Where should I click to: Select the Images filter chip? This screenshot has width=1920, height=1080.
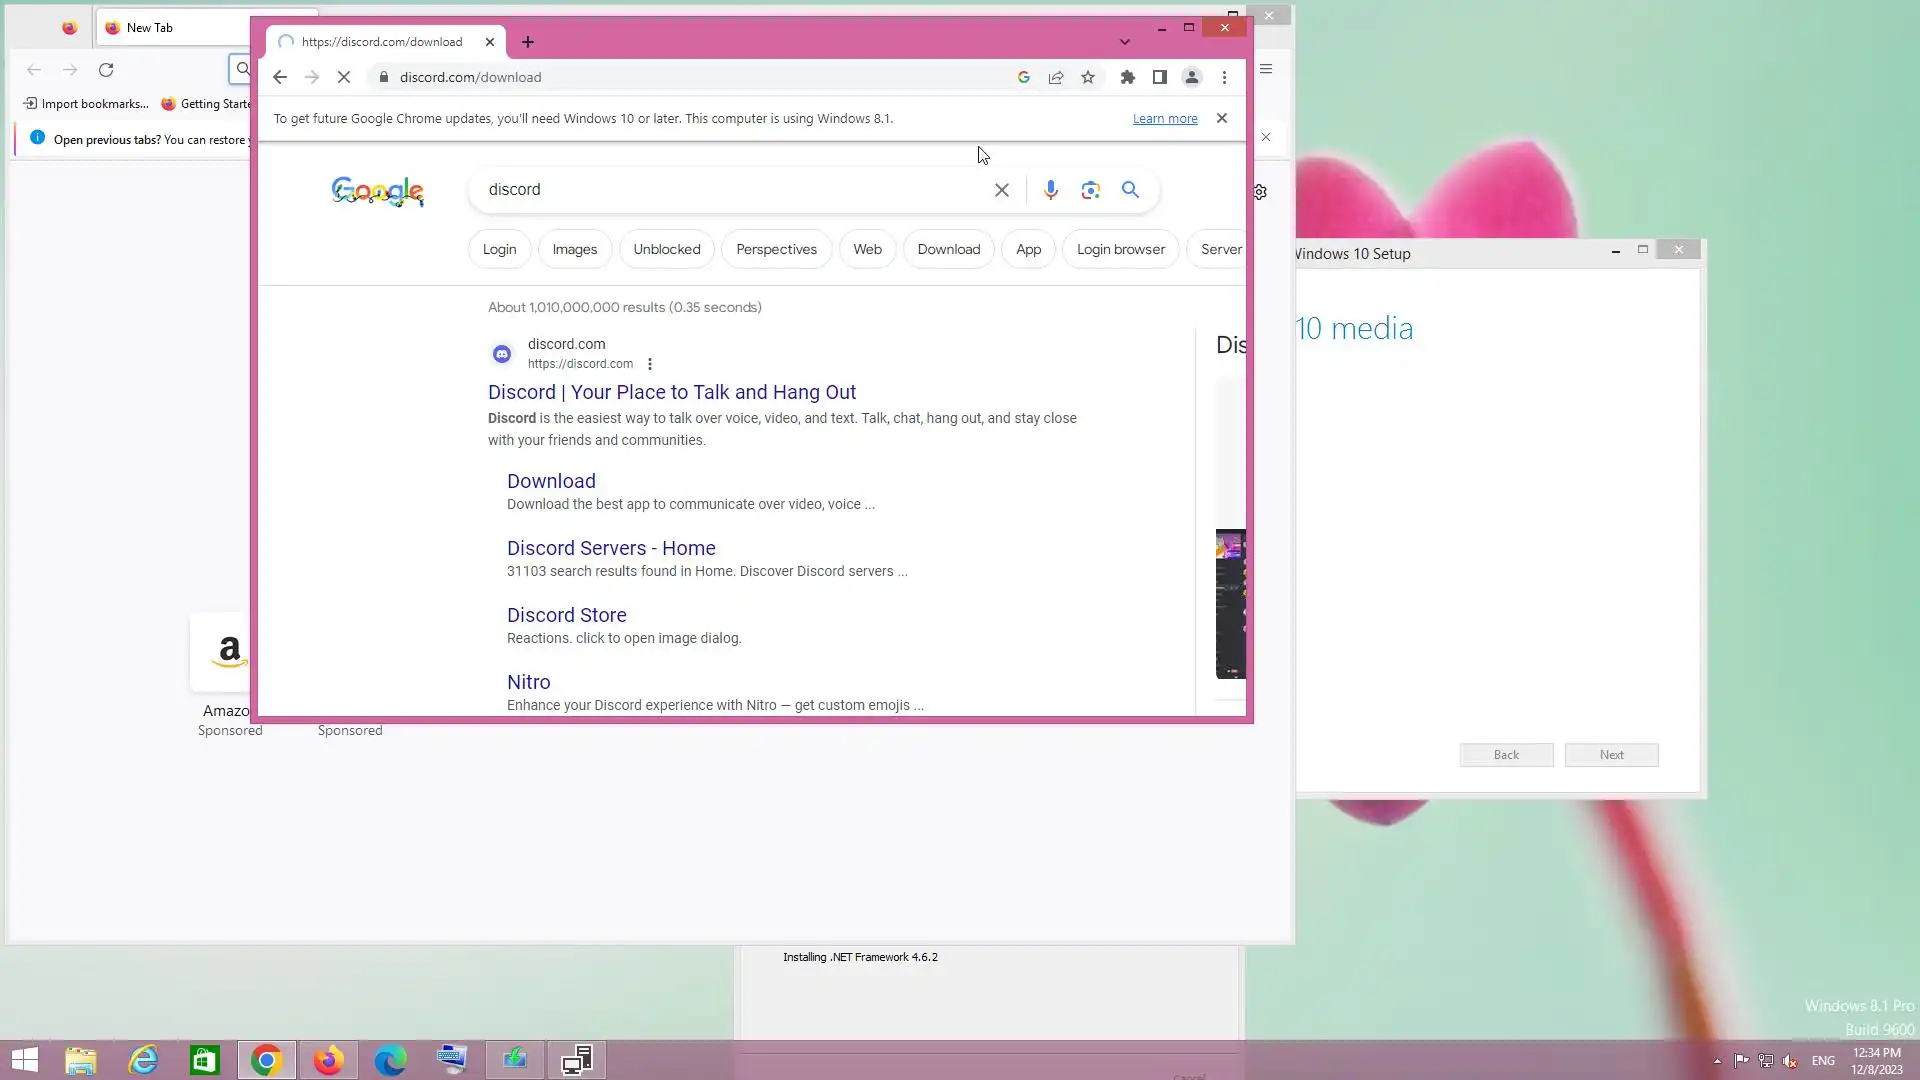(574, 249)
